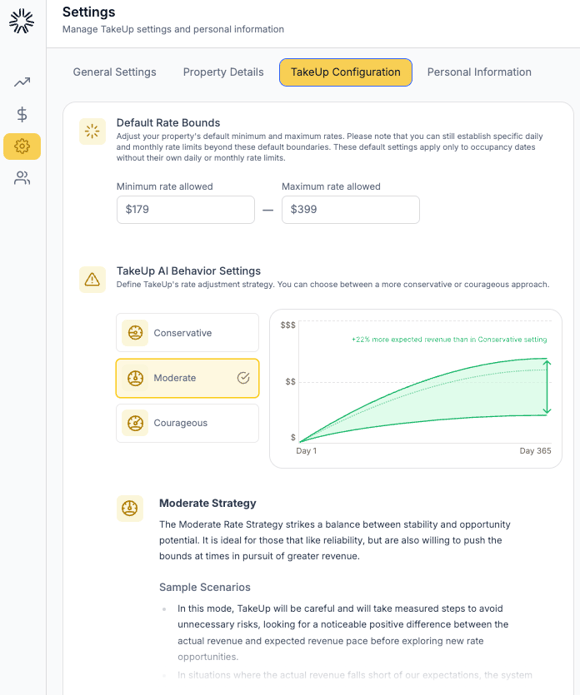Switch to General Settings tab
Viewport: 580px width, 695px height.
tap(114, 72)
